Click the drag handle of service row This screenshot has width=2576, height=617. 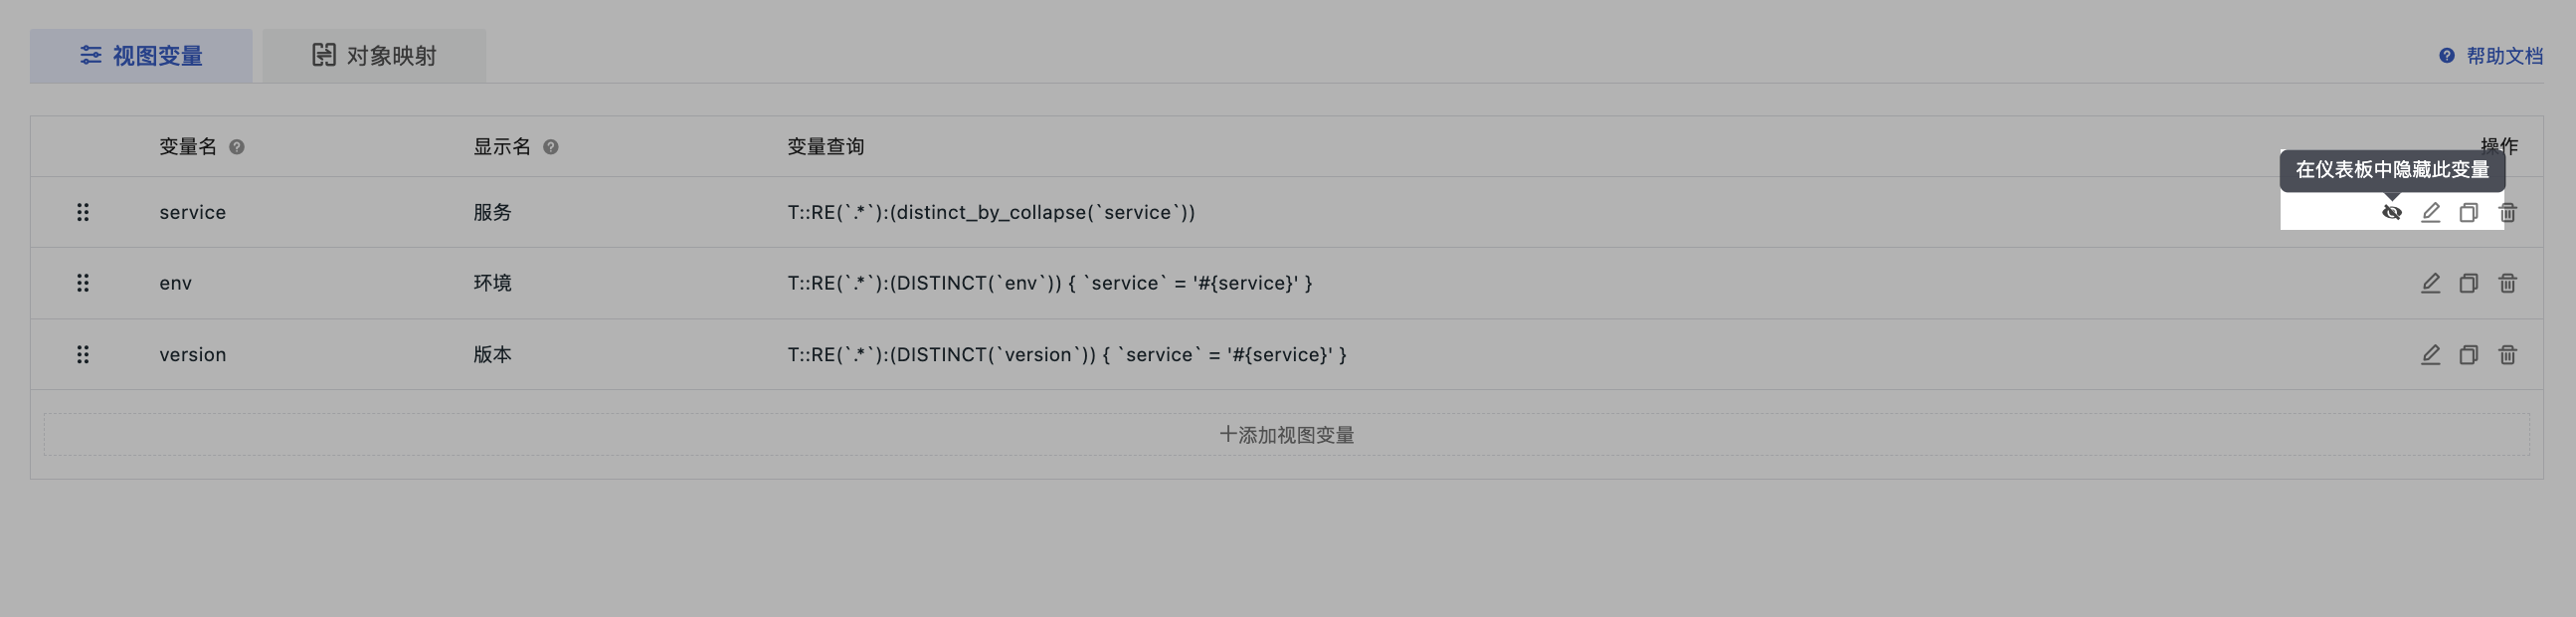click(83, 212)
